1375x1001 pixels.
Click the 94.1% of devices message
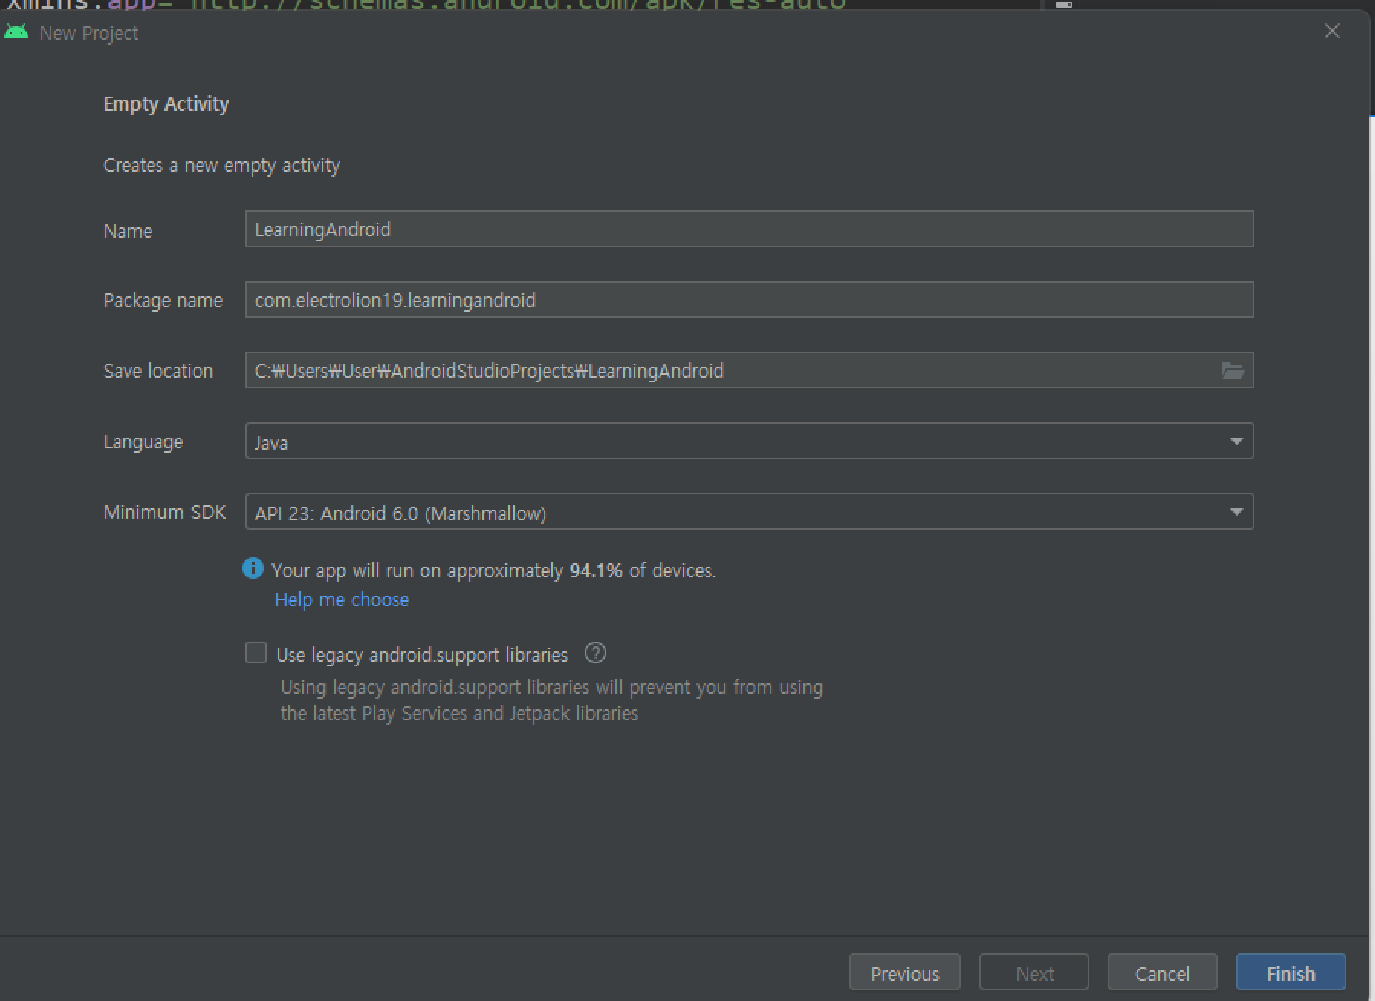[x=493, y=570]
